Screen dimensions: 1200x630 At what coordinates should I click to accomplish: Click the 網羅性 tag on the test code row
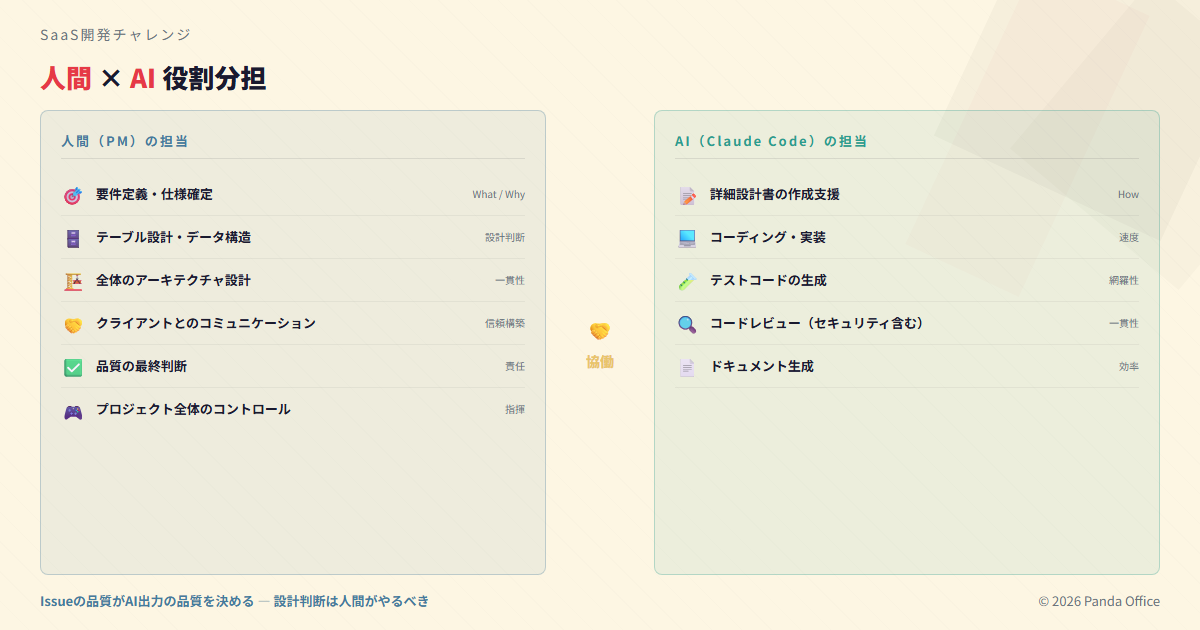coord(1123,281)
